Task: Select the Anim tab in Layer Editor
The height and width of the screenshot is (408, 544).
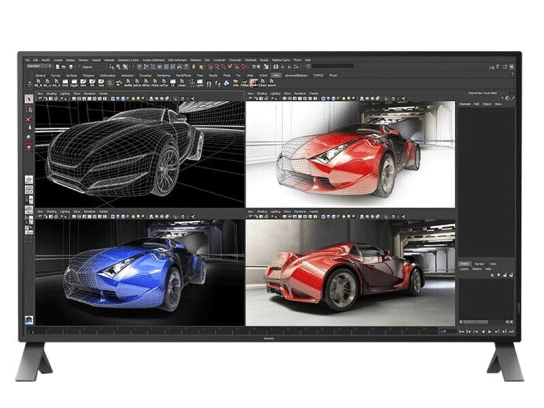Action: (x=493, y=264)
